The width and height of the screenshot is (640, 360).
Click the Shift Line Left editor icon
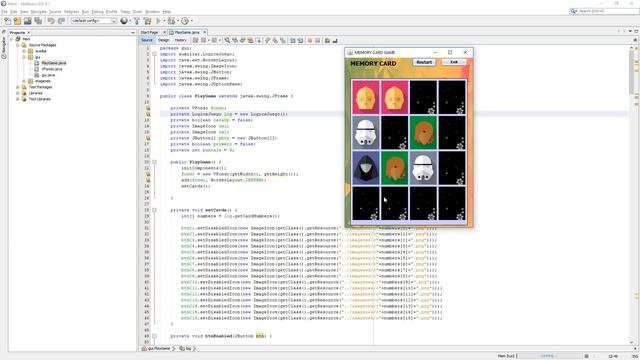click(293, 40)
